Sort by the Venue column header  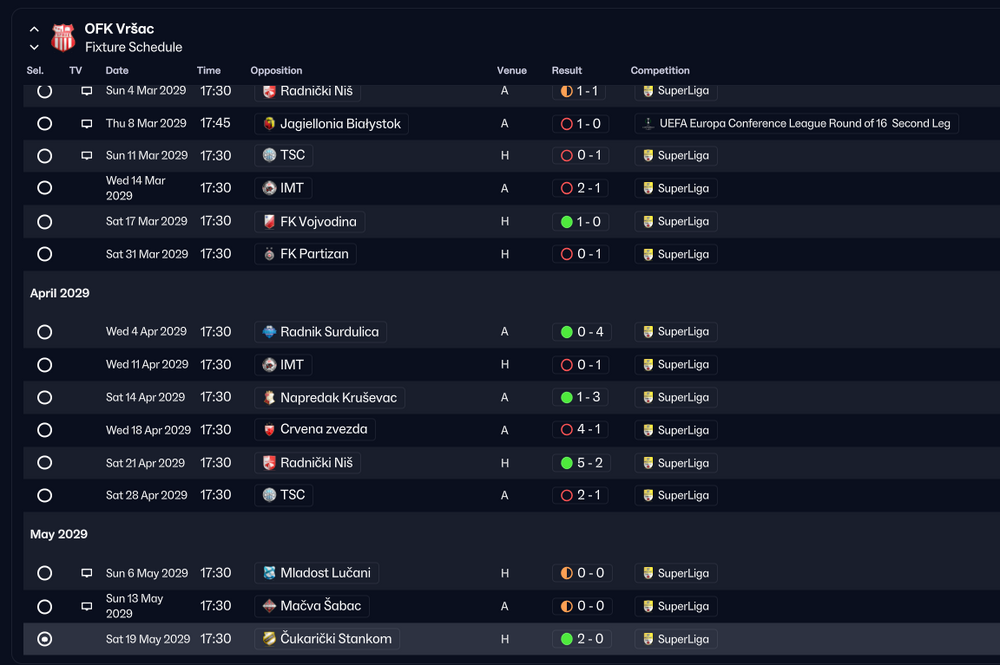(x=511, y=71)
